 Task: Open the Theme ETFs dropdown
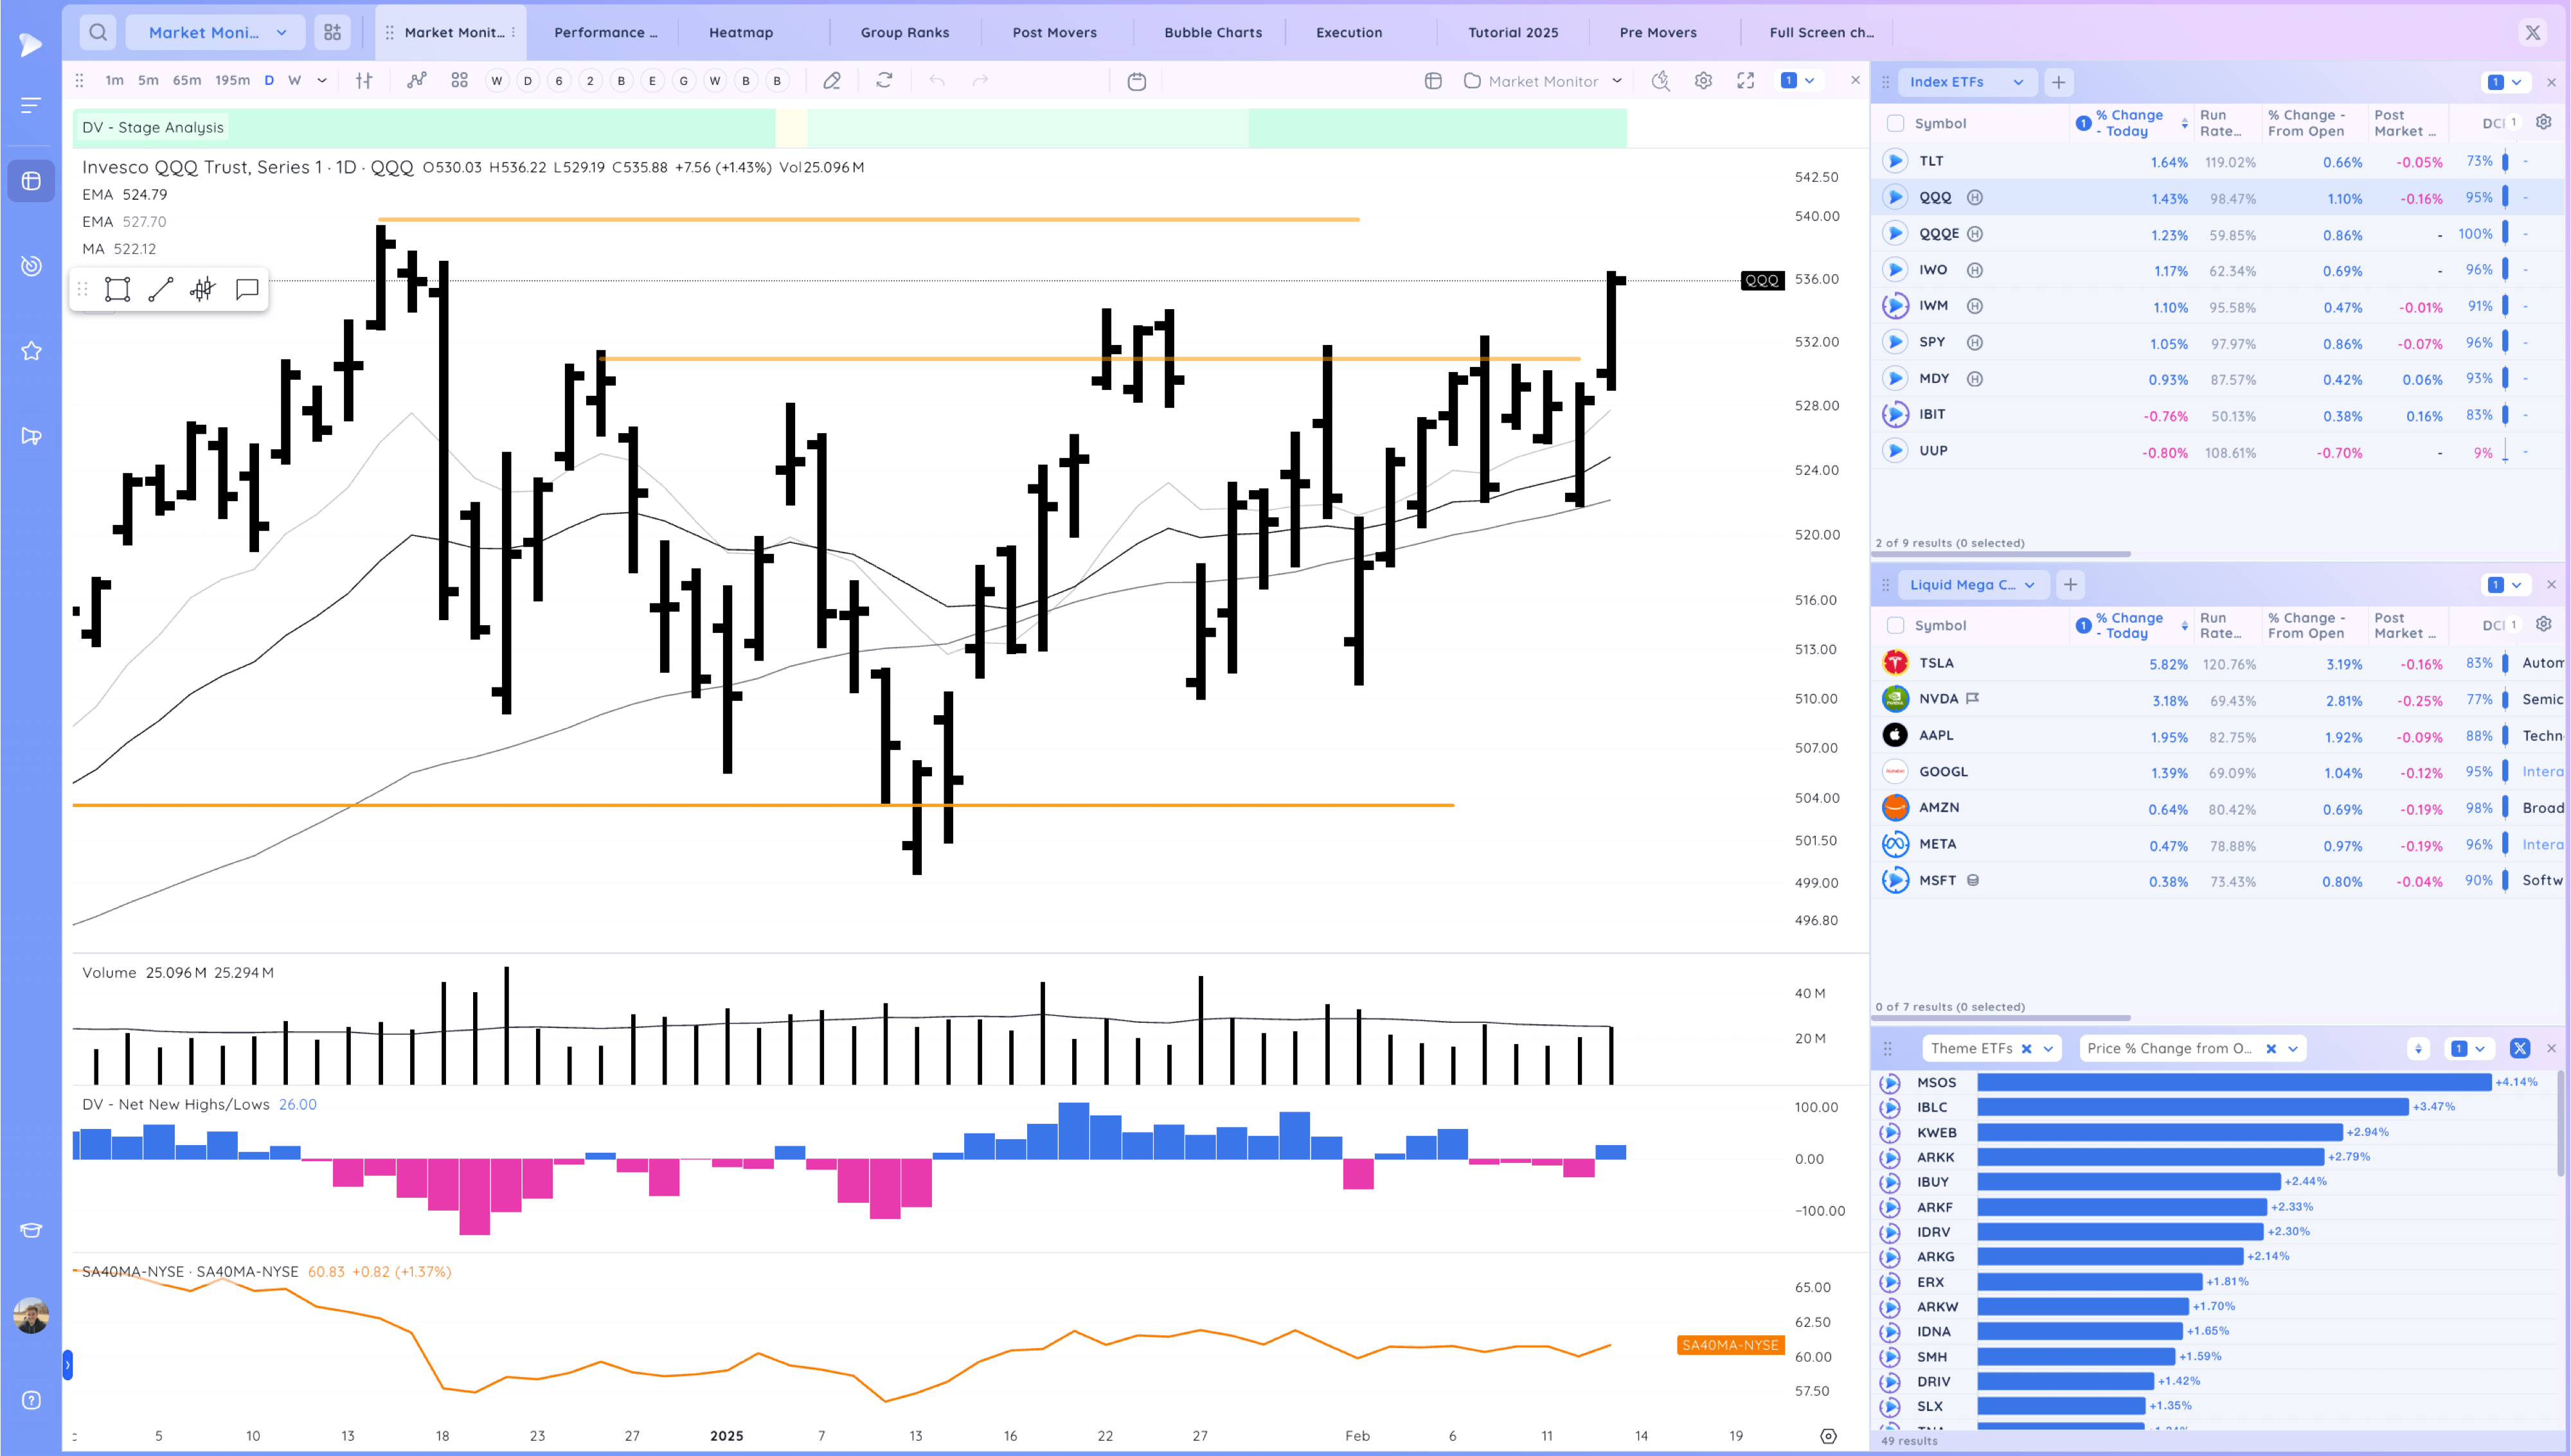2048,1048
